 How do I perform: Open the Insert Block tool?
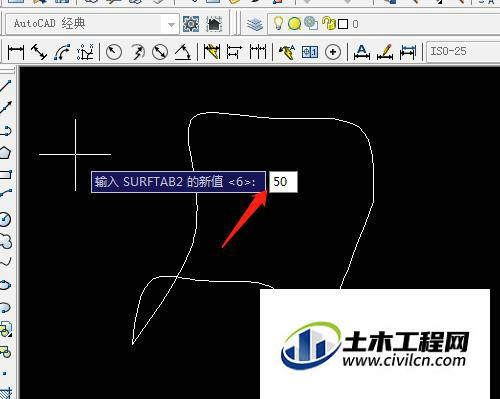point(6,329)
